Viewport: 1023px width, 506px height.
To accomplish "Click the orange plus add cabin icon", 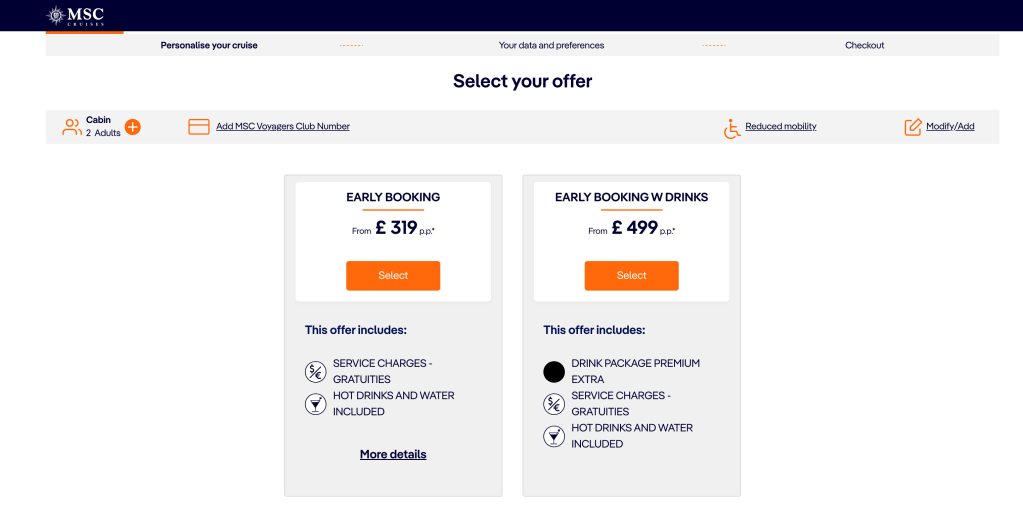I will coord(132,127).
